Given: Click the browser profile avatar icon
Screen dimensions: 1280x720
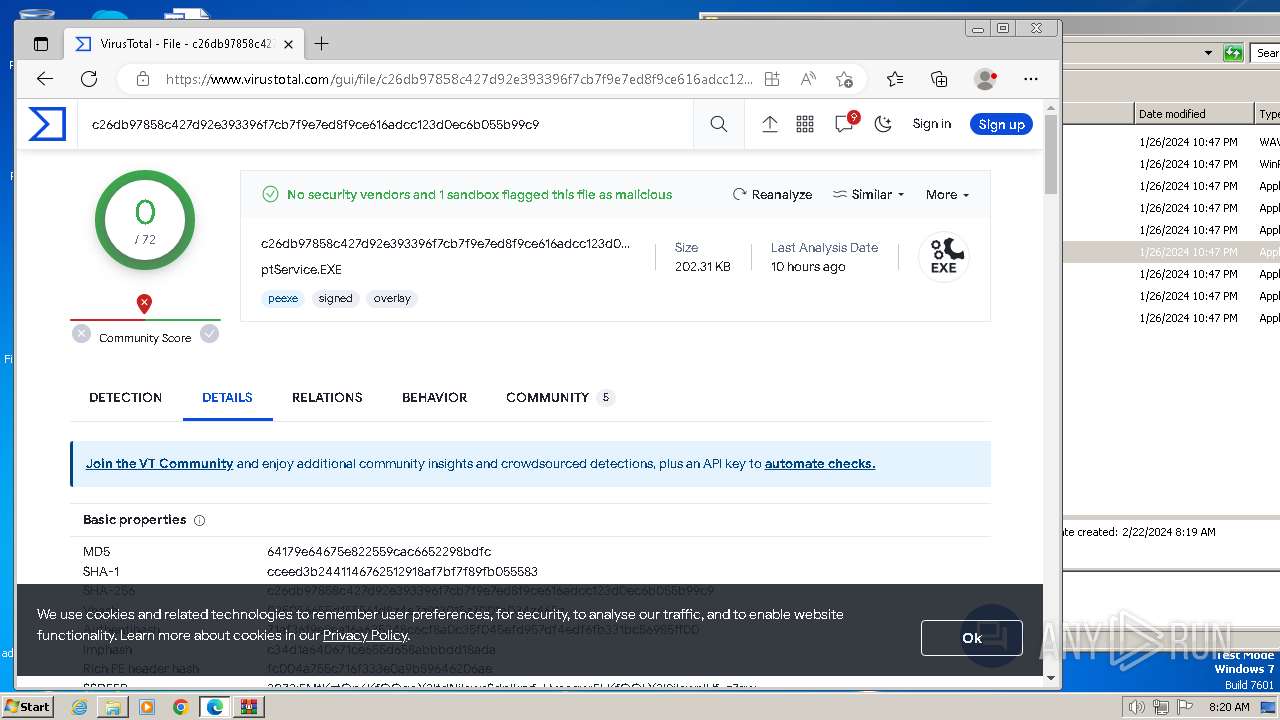Looking at the screenshot, I should [985, 79].
